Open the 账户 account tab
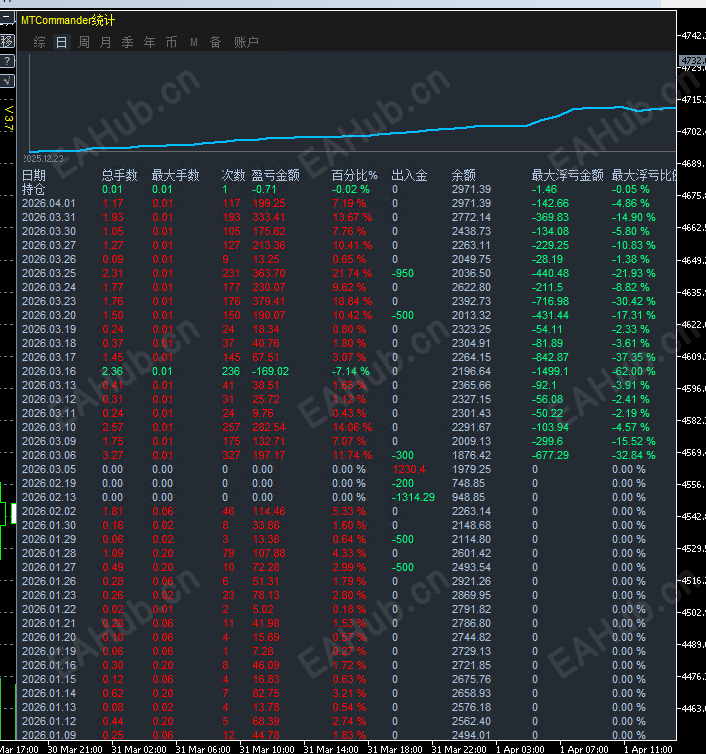The width and height of the screenshot is (706, 754). pyautogui.click(x=246, y=42)
